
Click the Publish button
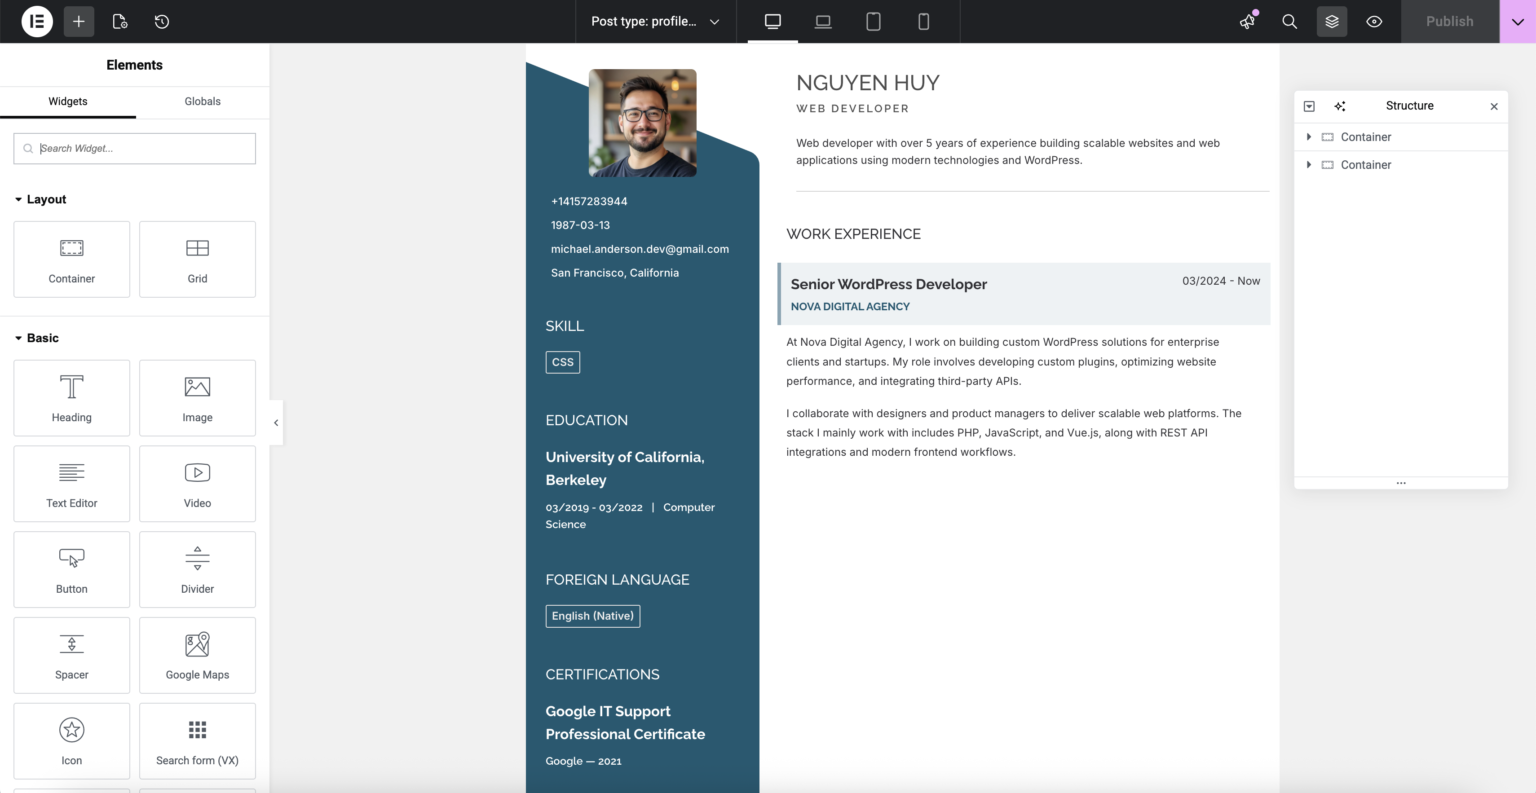tap(1449, 21)
